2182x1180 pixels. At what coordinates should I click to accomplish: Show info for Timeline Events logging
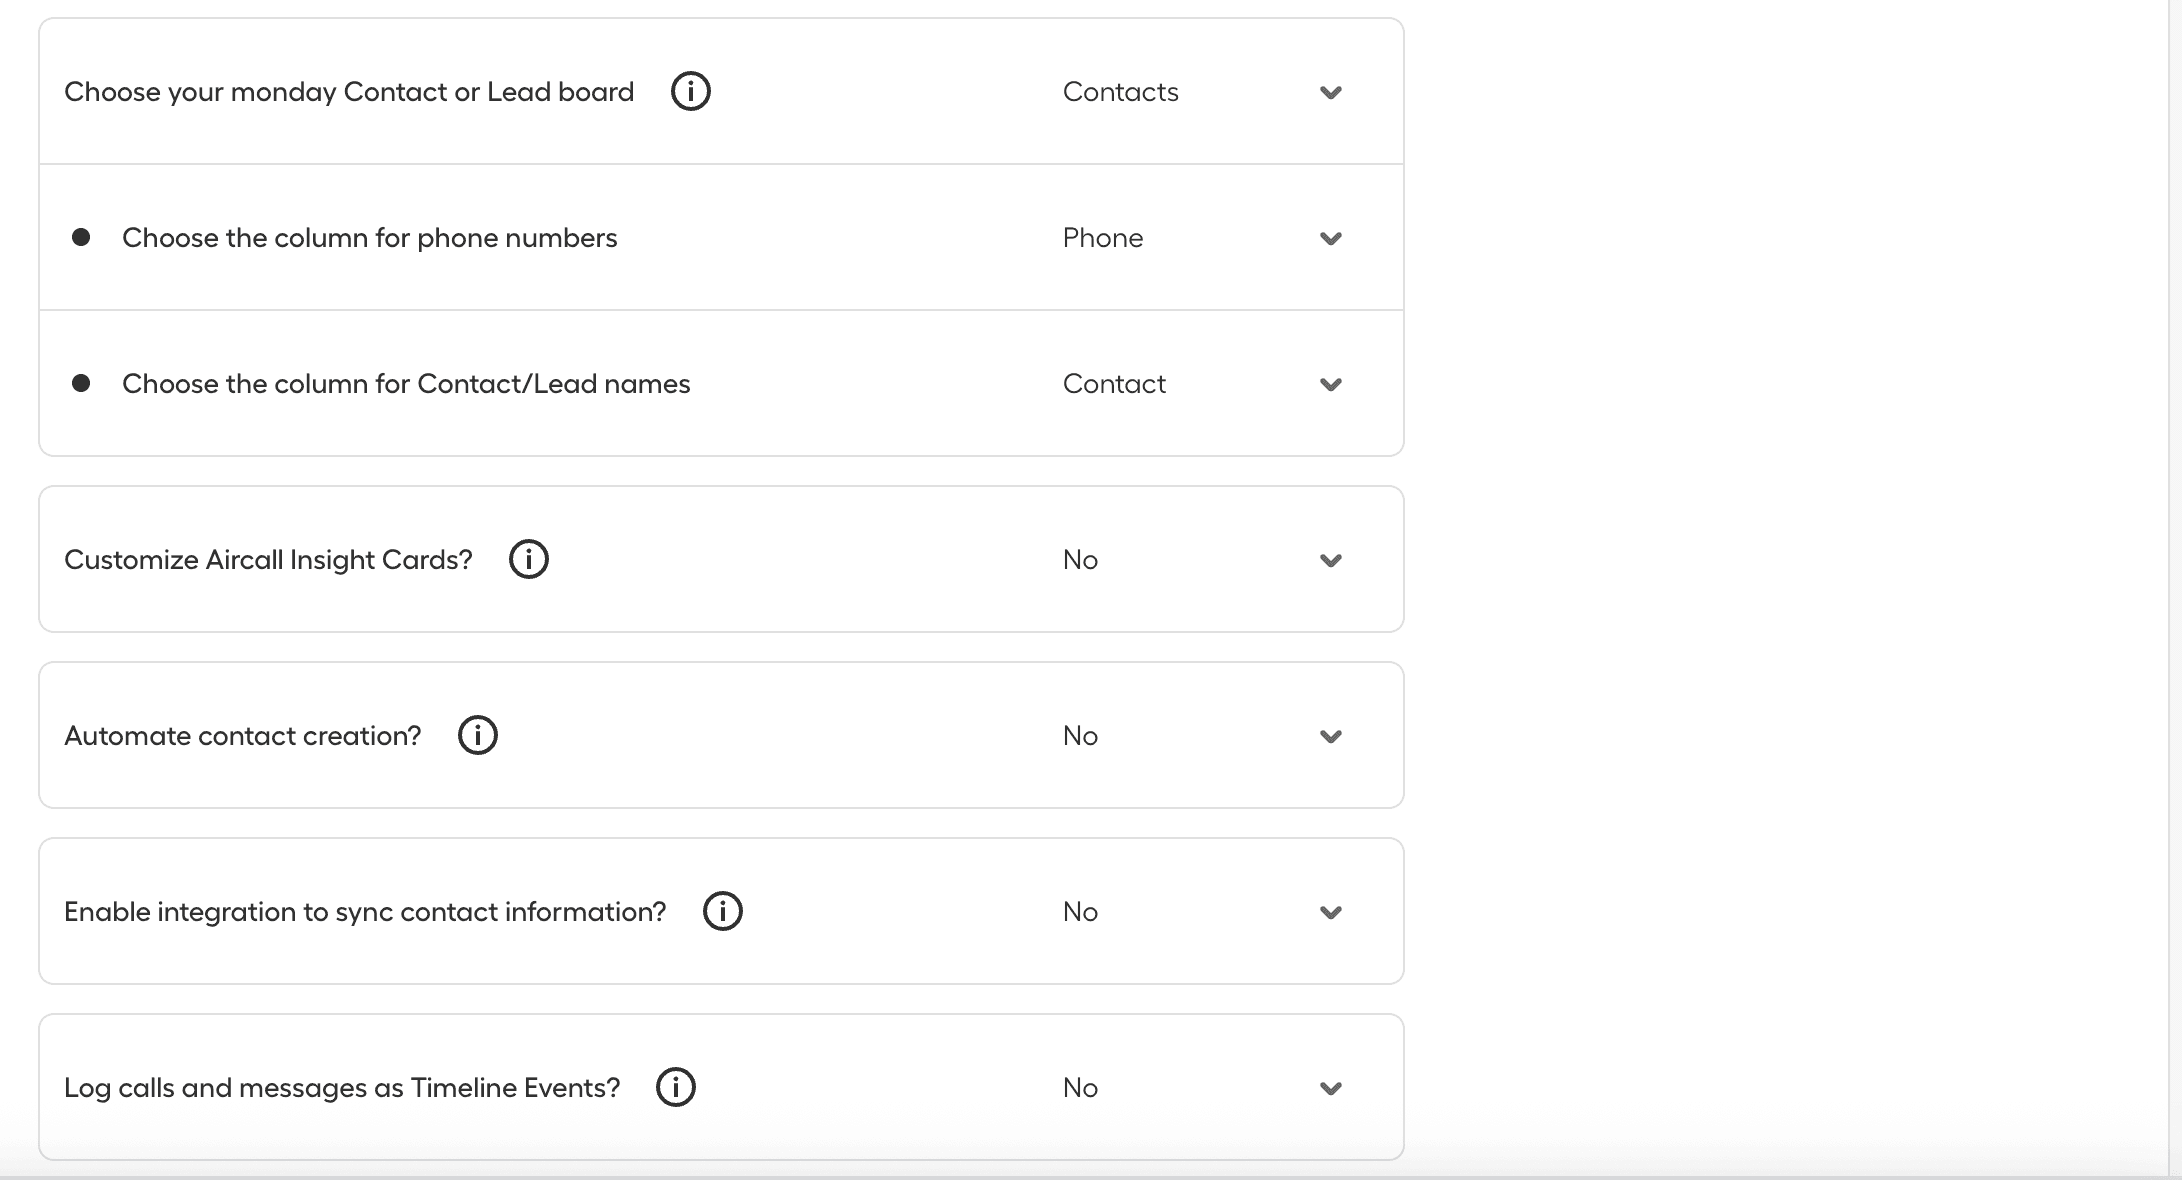(x=676, y=1087)
